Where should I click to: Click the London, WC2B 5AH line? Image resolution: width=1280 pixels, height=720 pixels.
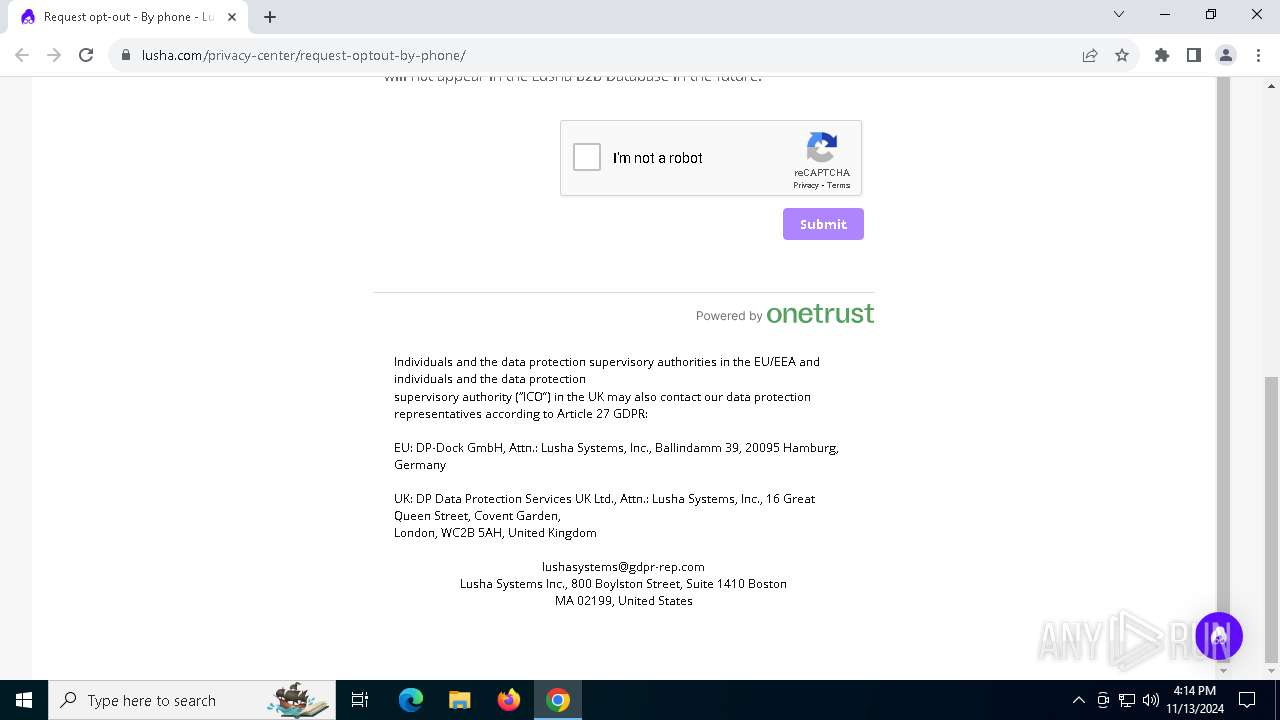point(495,533)
